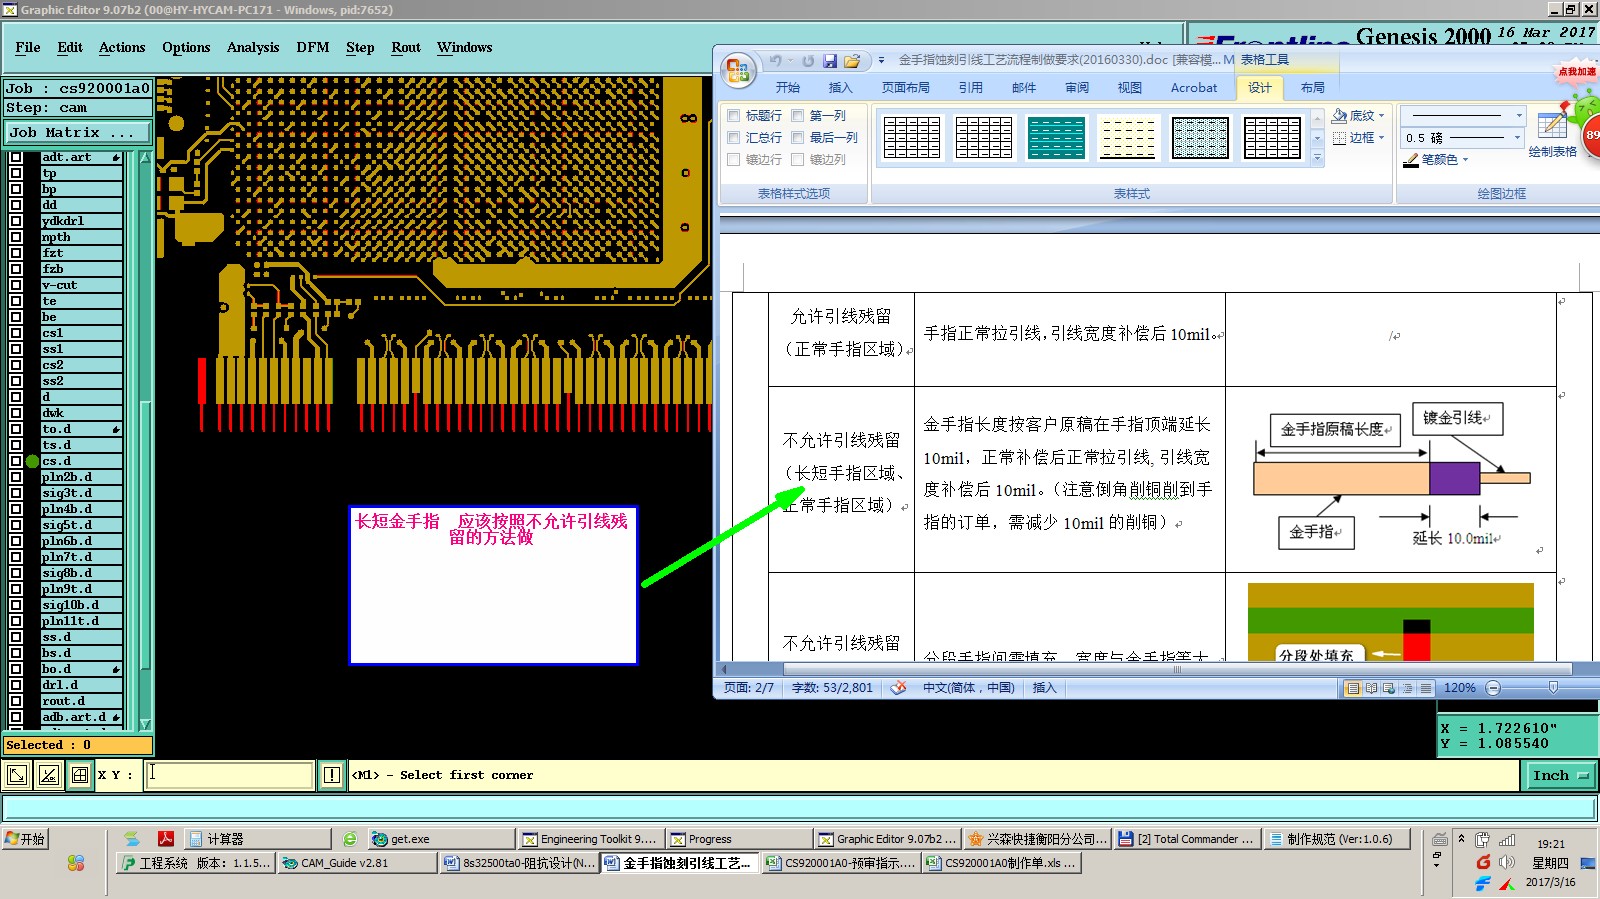
Task: Open quick access toolbar customize arrow
Action: tap(881, 61)
